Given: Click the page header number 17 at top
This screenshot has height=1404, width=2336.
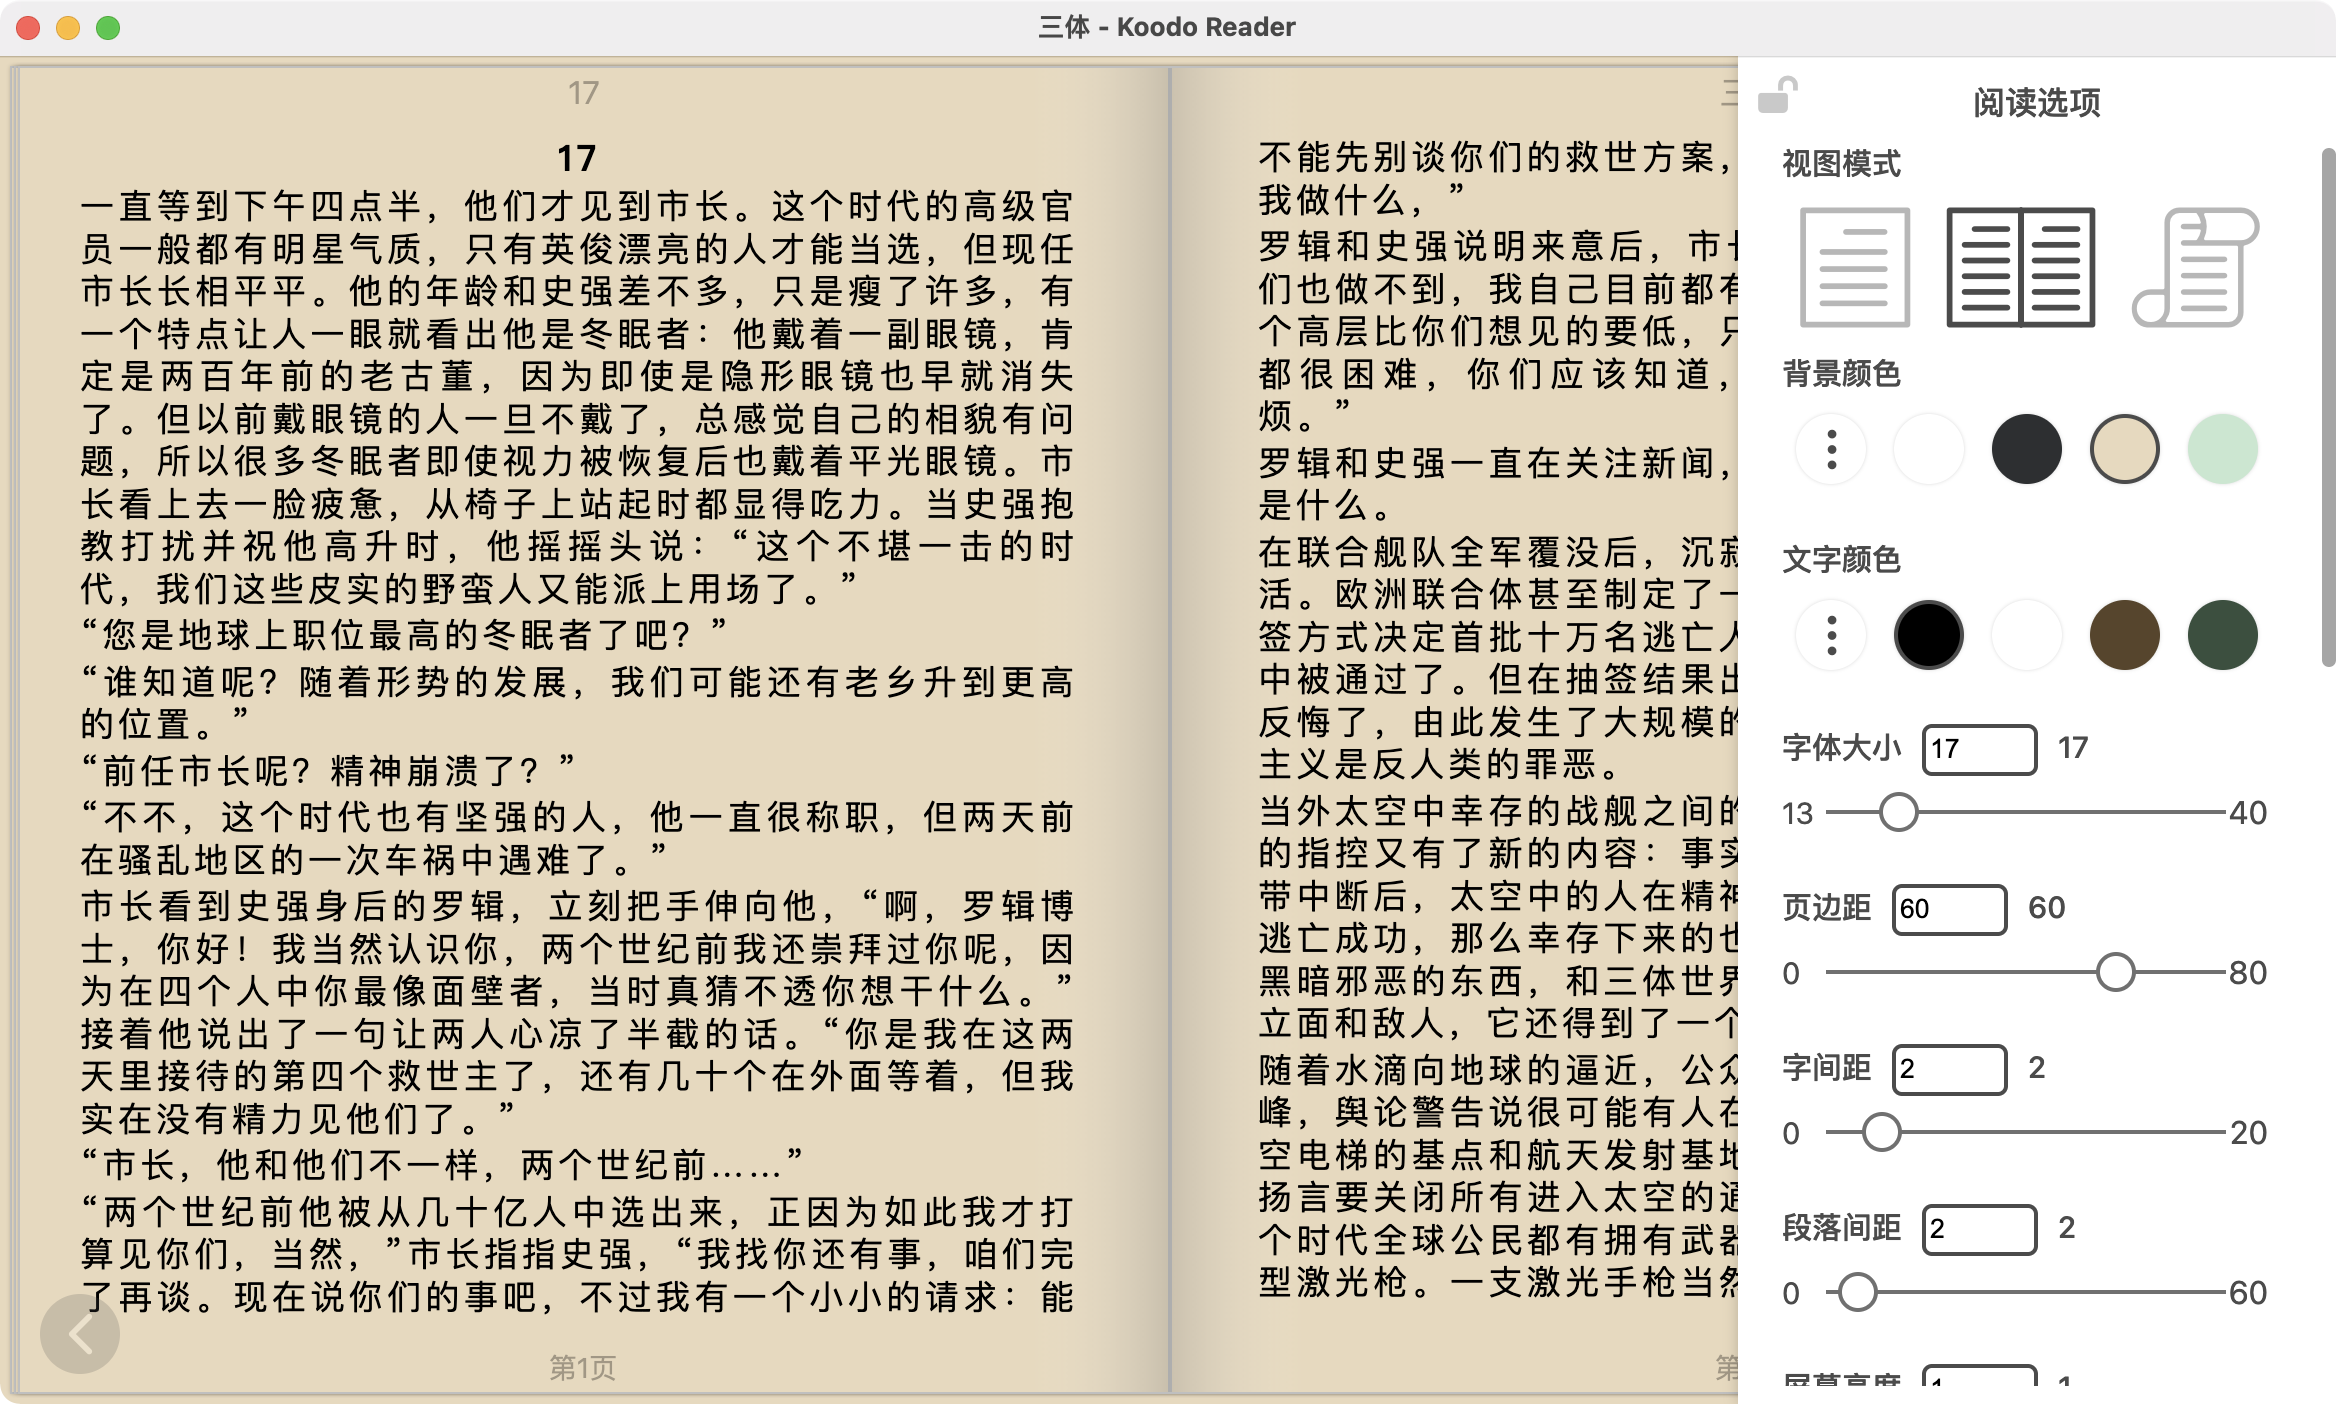Looking at the screenshot, I should pyautogui.click(x=583, y=93).
